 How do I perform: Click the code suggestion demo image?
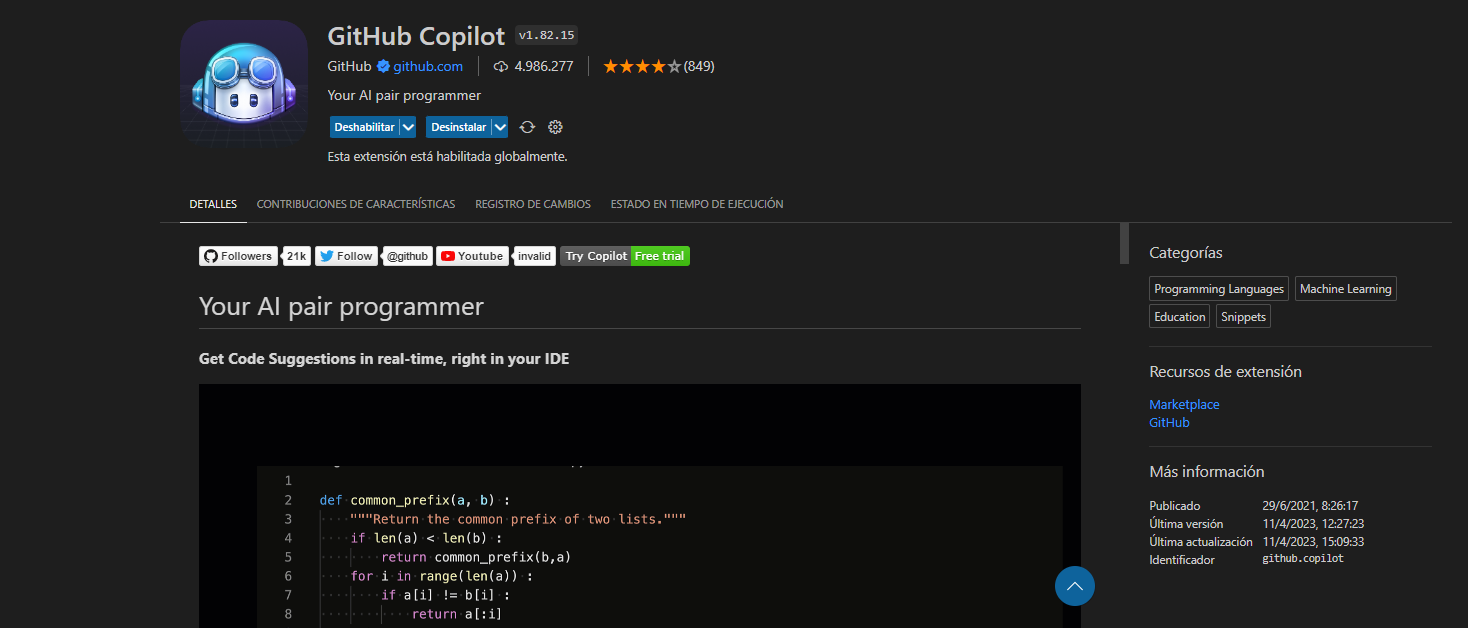point(640,506)
